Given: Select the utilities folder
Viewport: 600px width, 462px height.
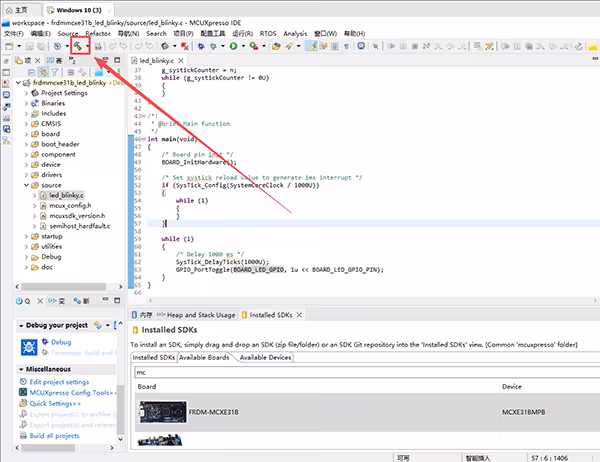Looking at the screenshot, I should click(x=51, y=246).
